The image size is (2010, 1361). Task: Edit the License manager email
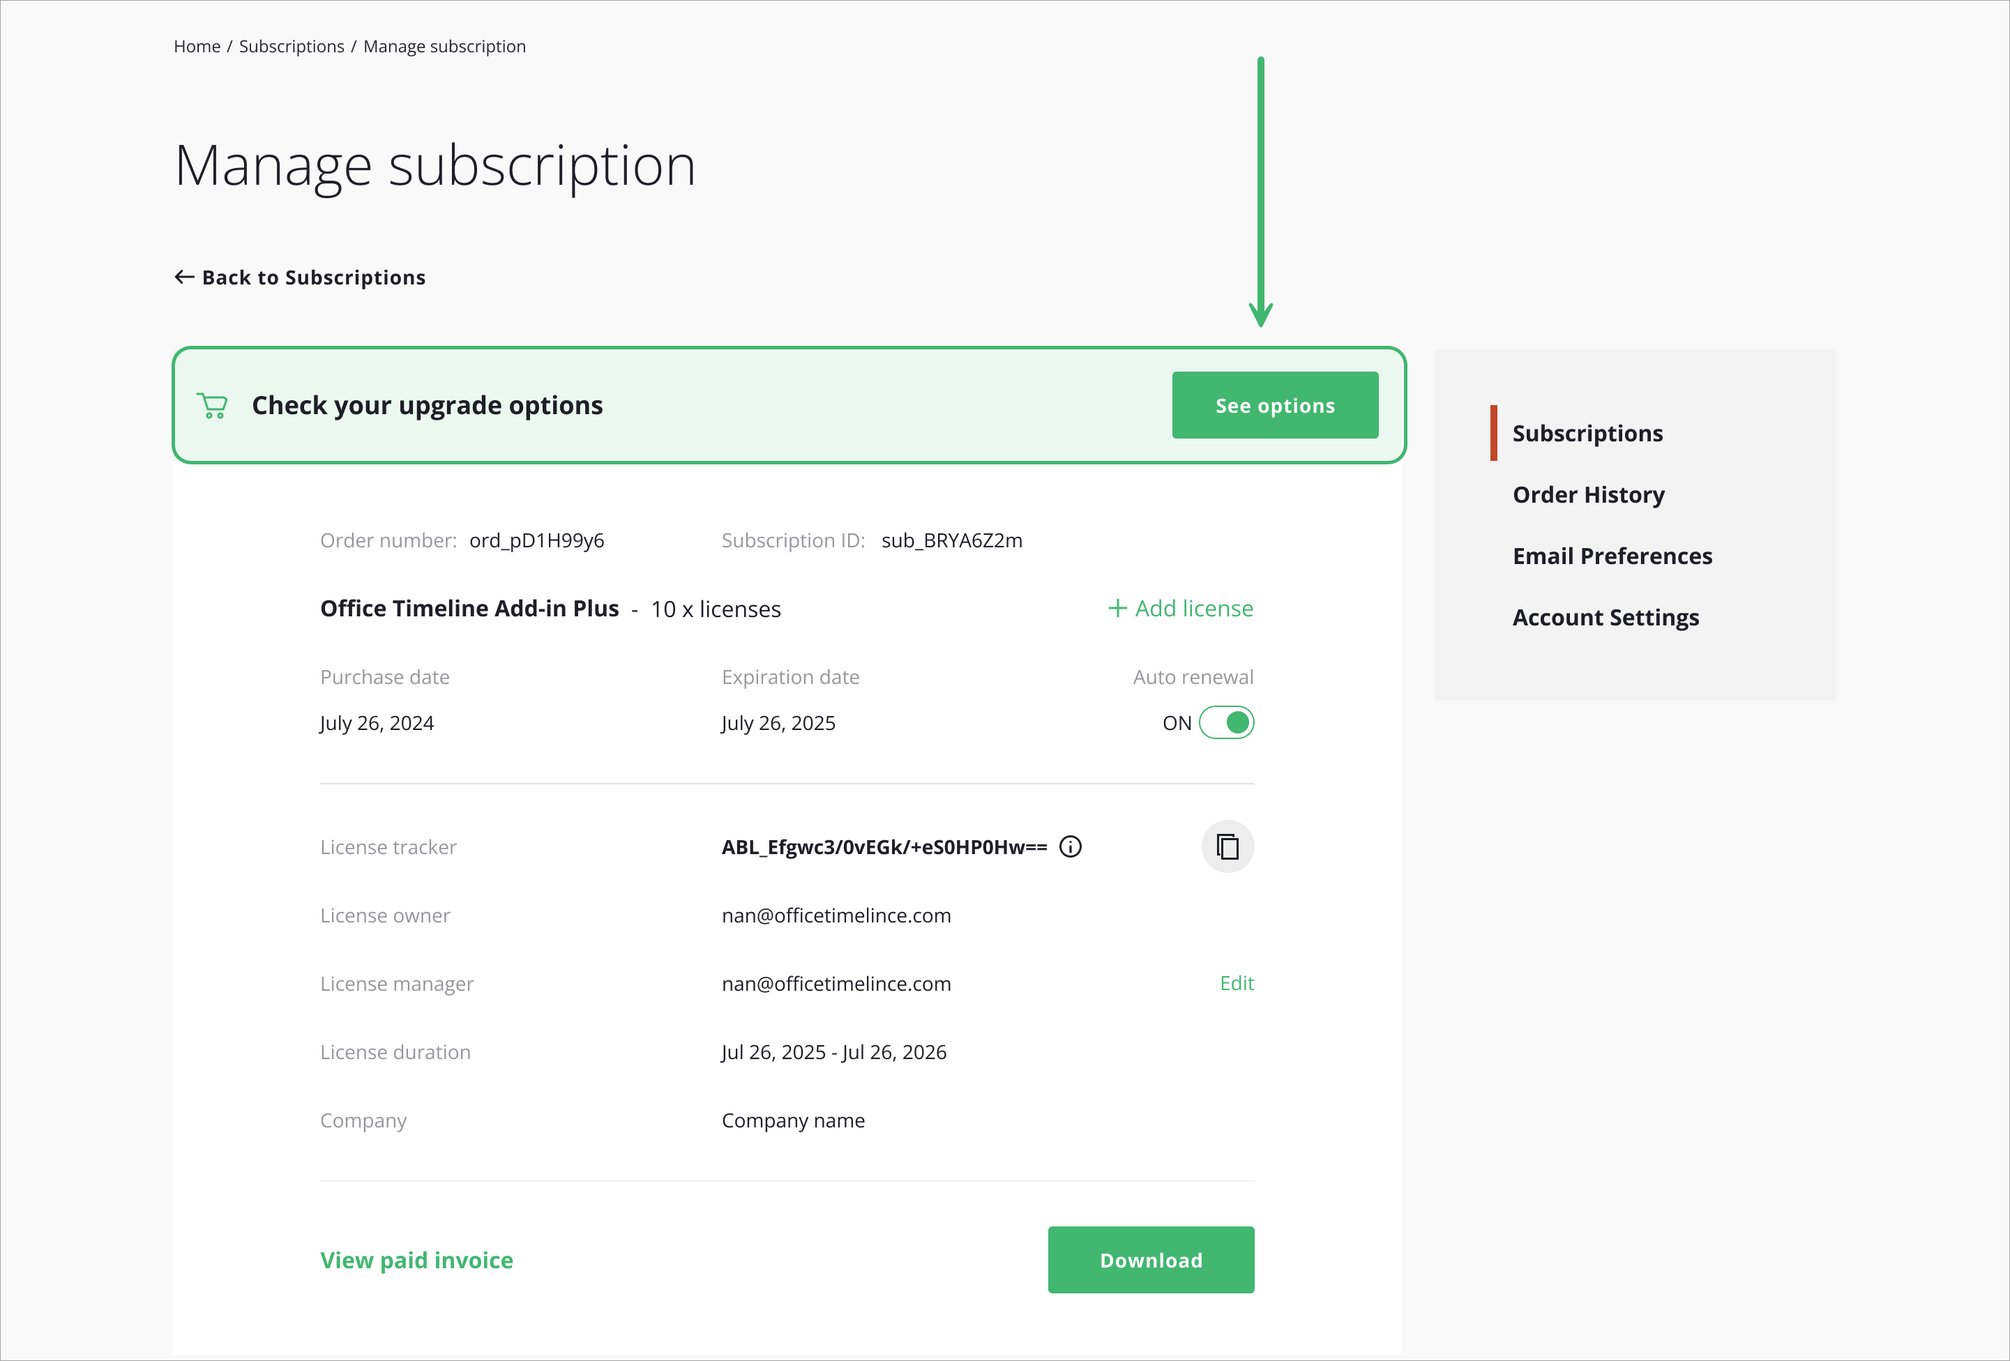pyautogui.click(x=1236, y=983)
